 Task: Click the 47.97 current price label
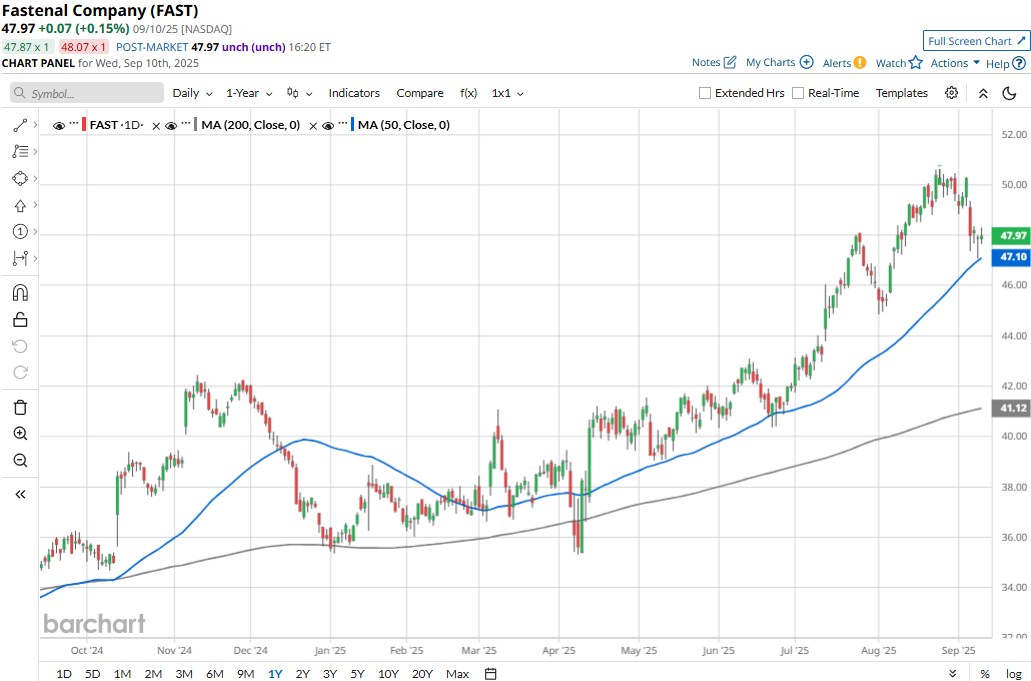(1013, 235)
